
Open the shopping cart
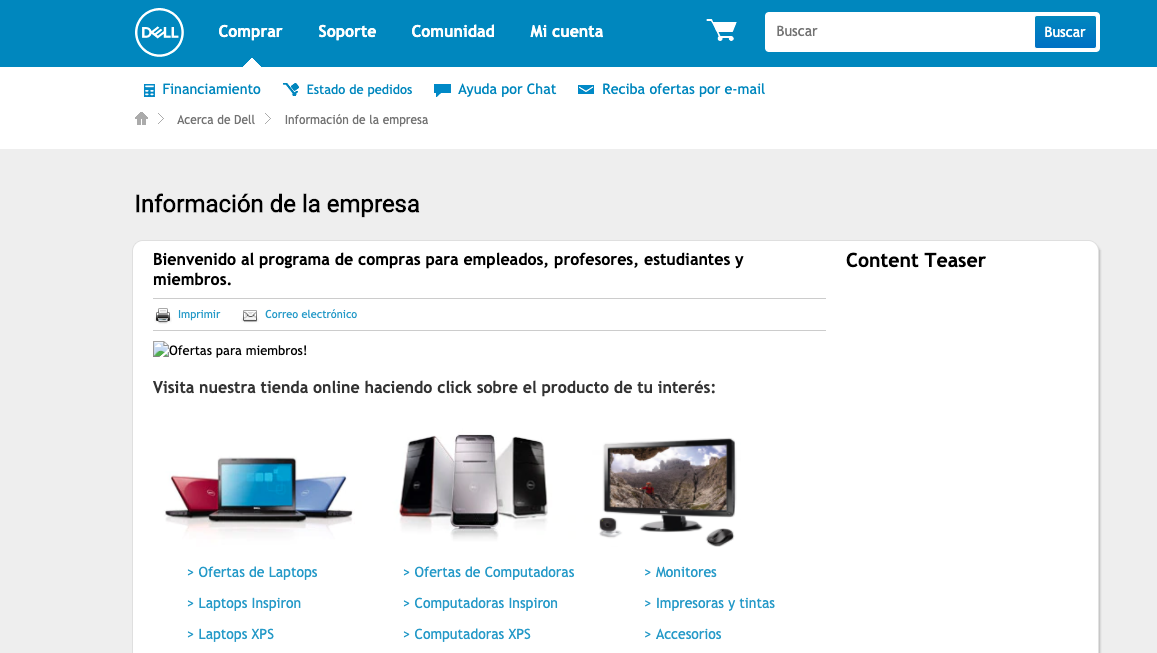[721, 31]
